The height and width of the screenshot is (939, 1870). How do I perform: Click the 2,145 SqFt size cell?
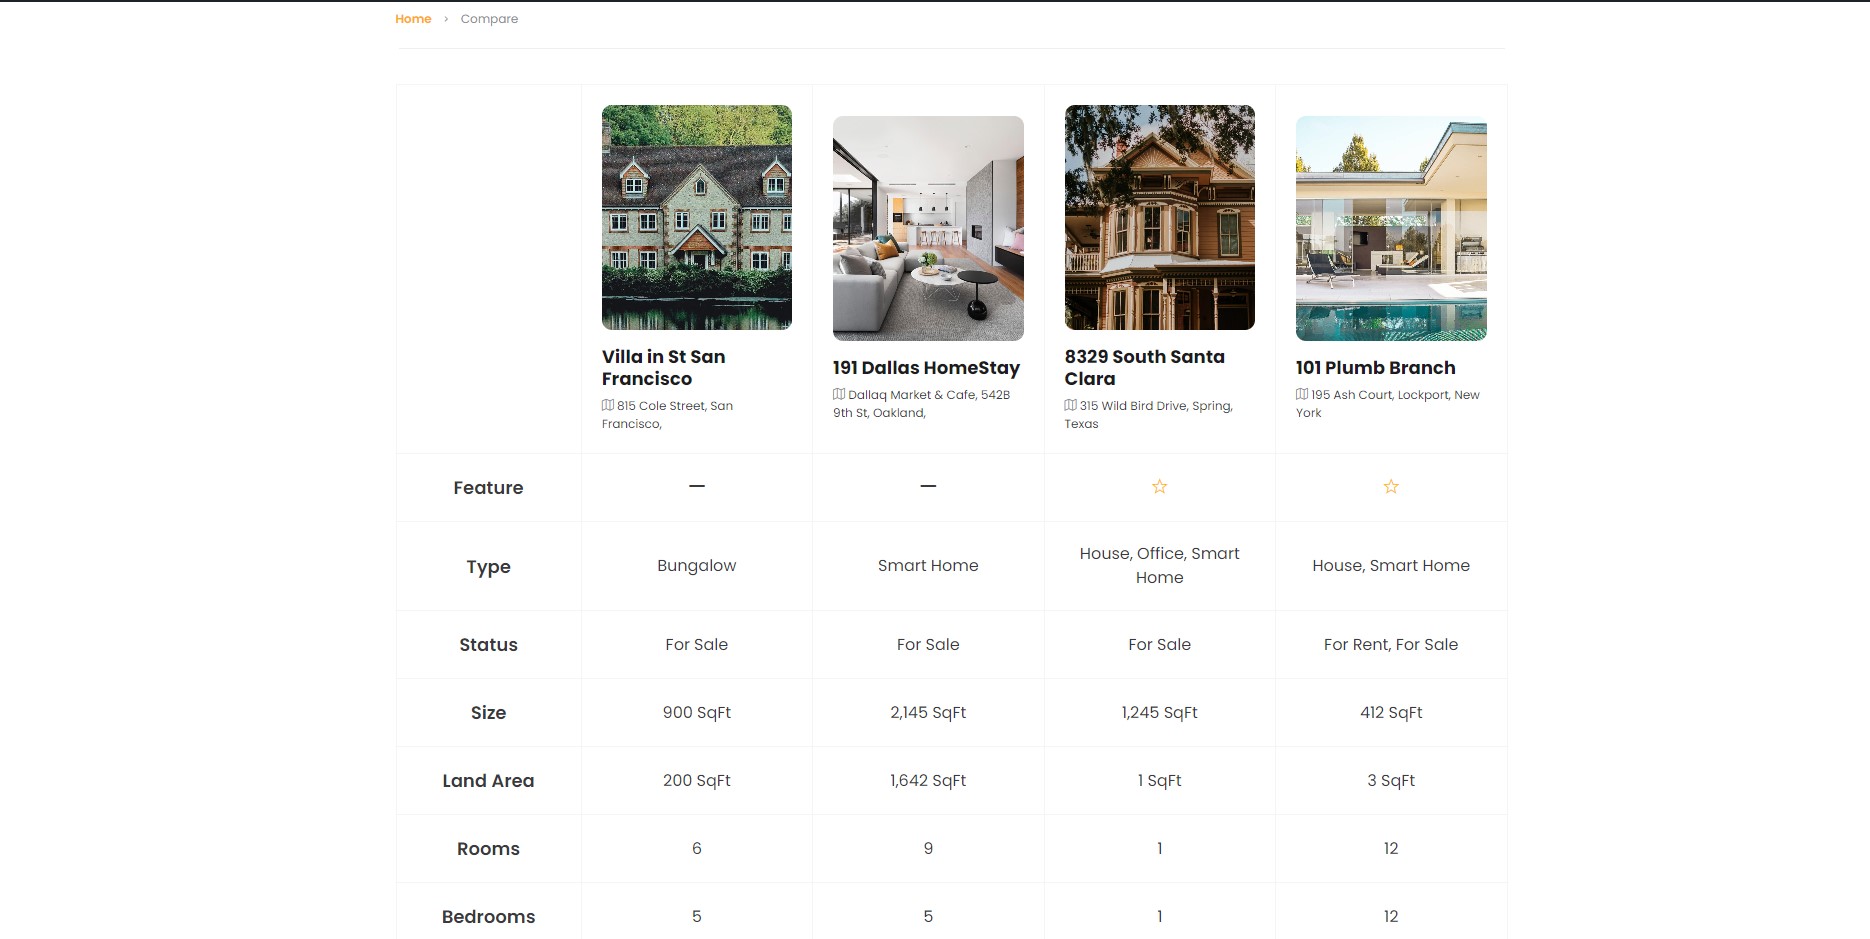coord(928,713)
